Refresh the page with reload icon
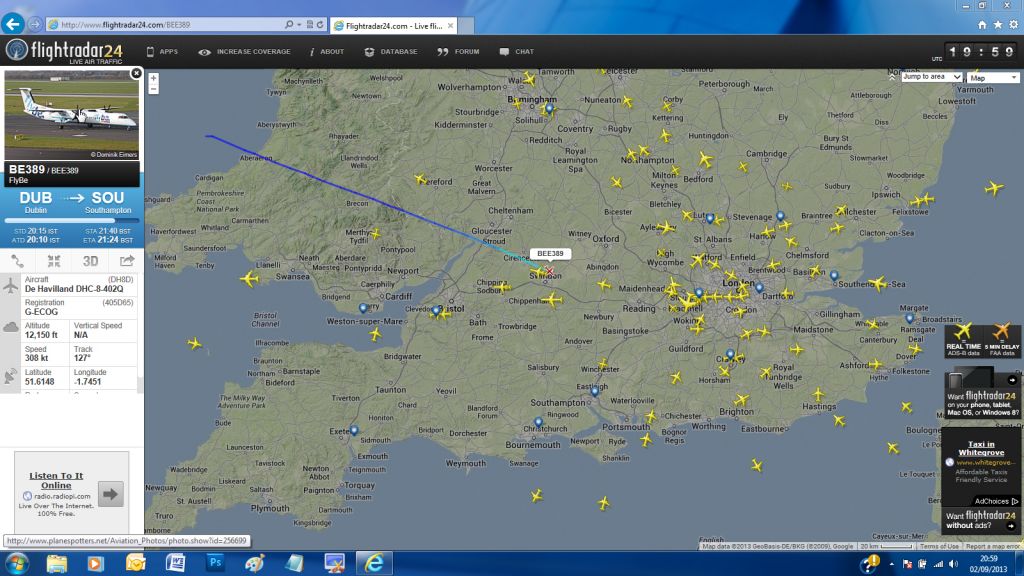This screenshot has width=1024, height=576. click(320, 25)
